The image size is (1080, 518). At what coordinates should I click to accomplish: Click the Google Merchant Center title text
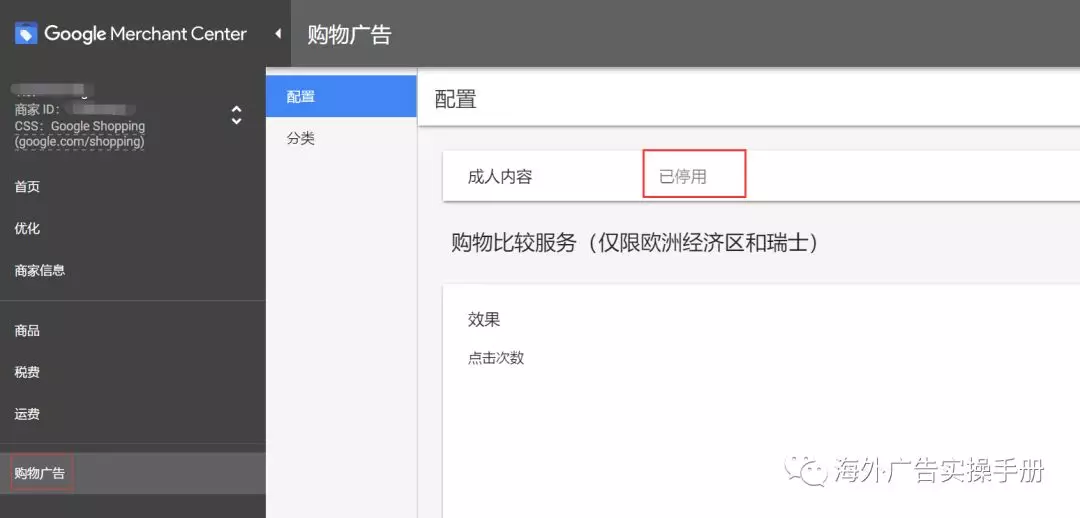145,34
